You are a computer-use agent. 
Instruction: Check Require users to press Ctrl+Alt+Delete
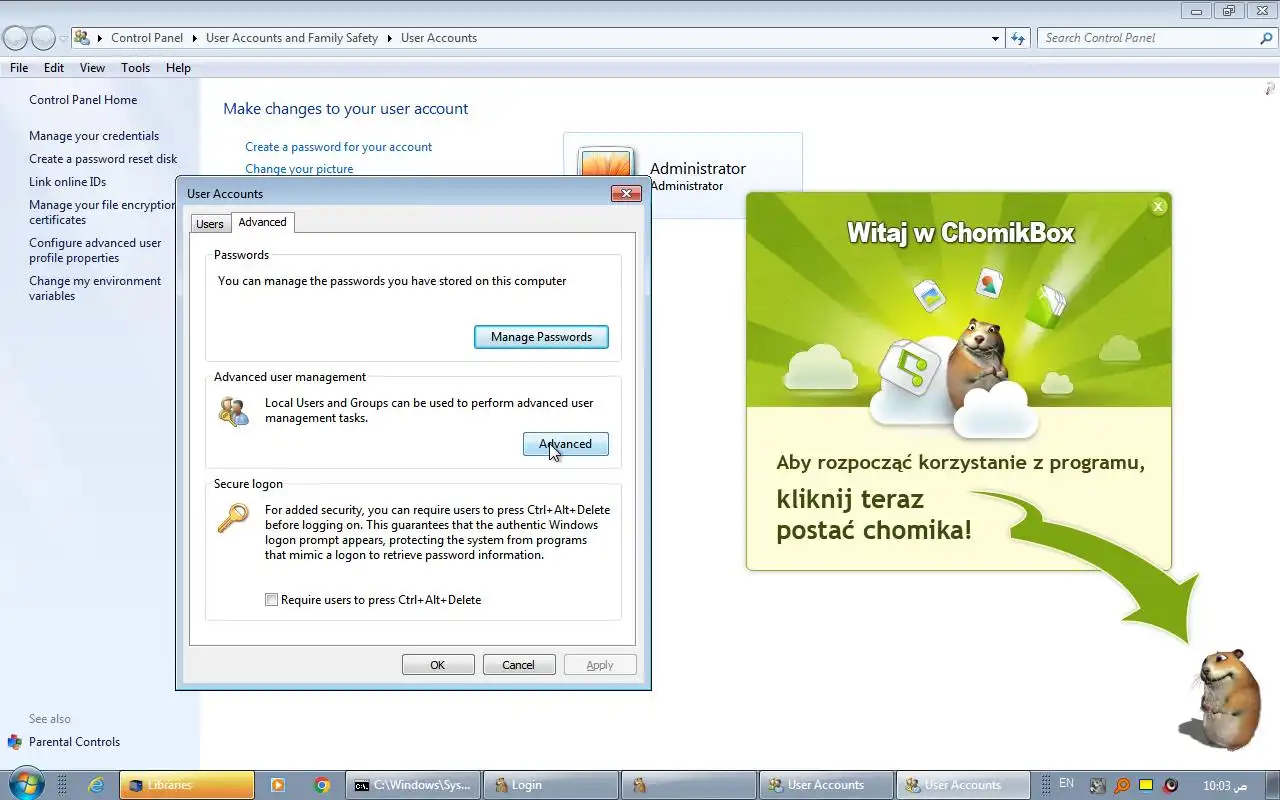coord(271,600)
